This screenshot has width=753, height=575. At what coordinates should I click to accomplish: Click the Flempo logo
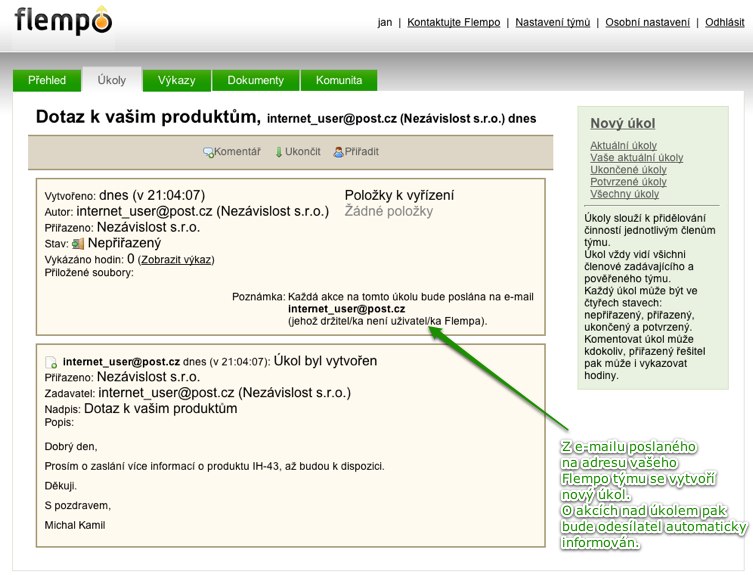pyautogui.click(x=63, y=20)
